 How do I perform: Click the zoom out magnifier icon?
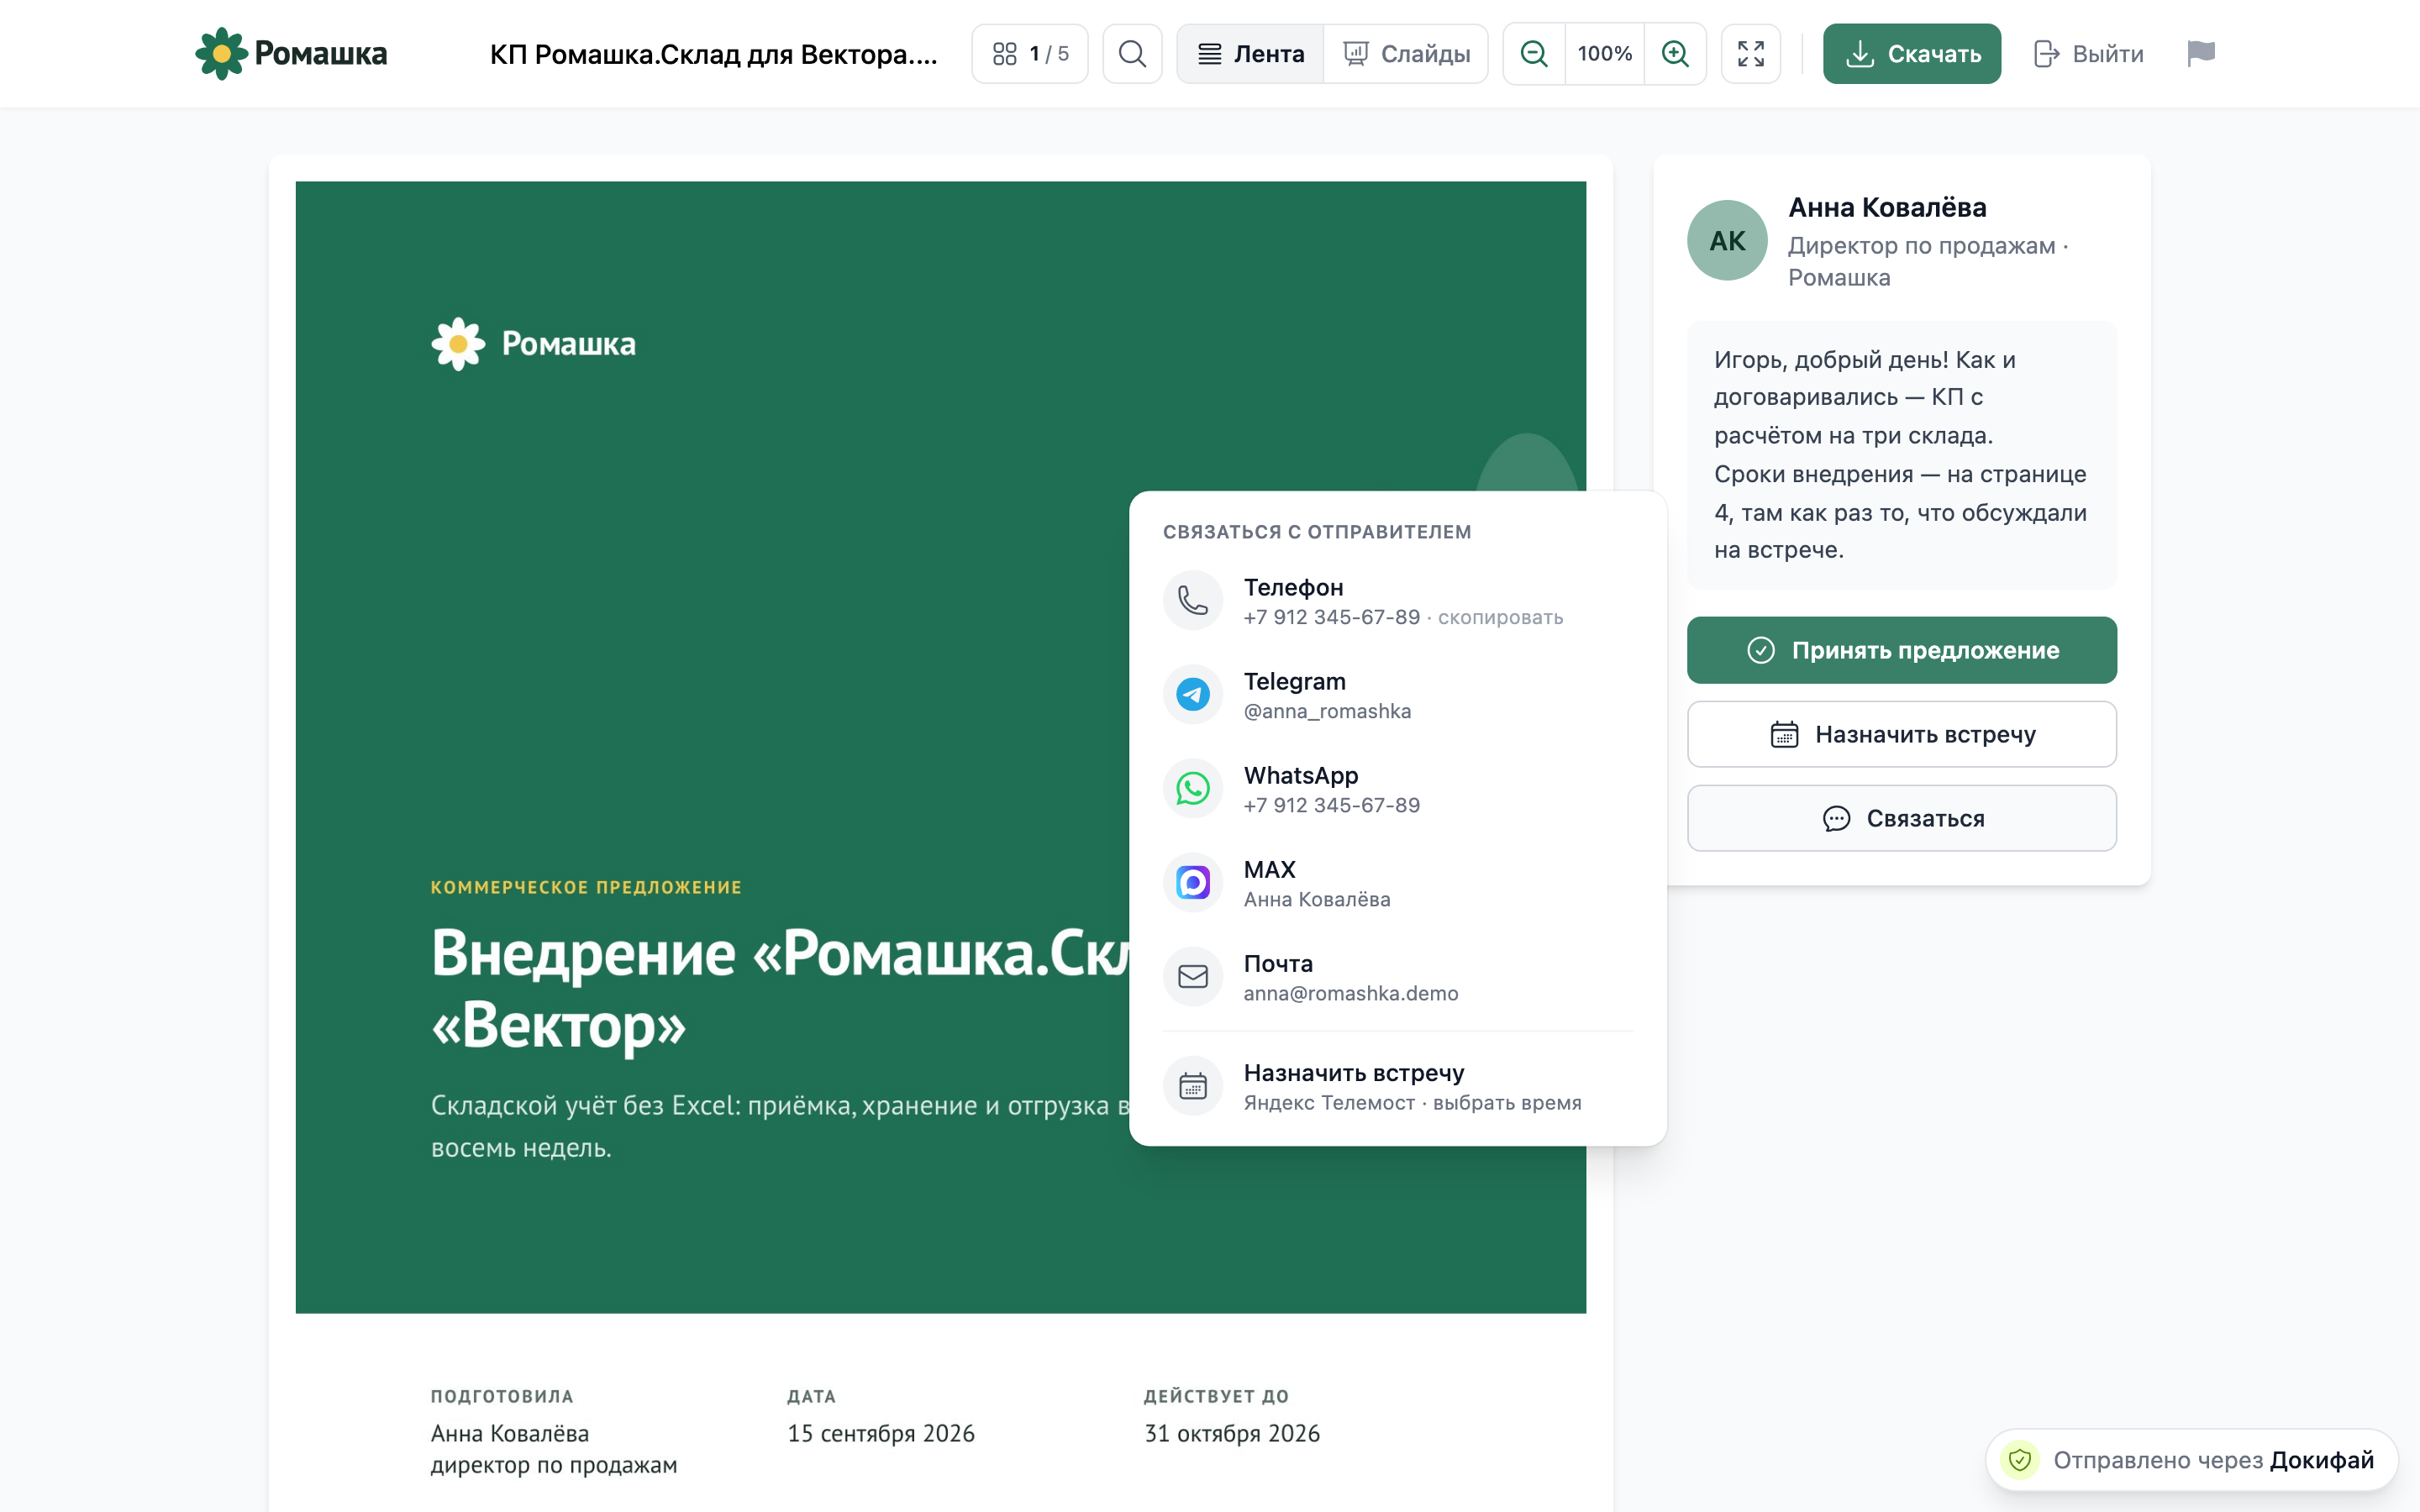pos(1534,54)
